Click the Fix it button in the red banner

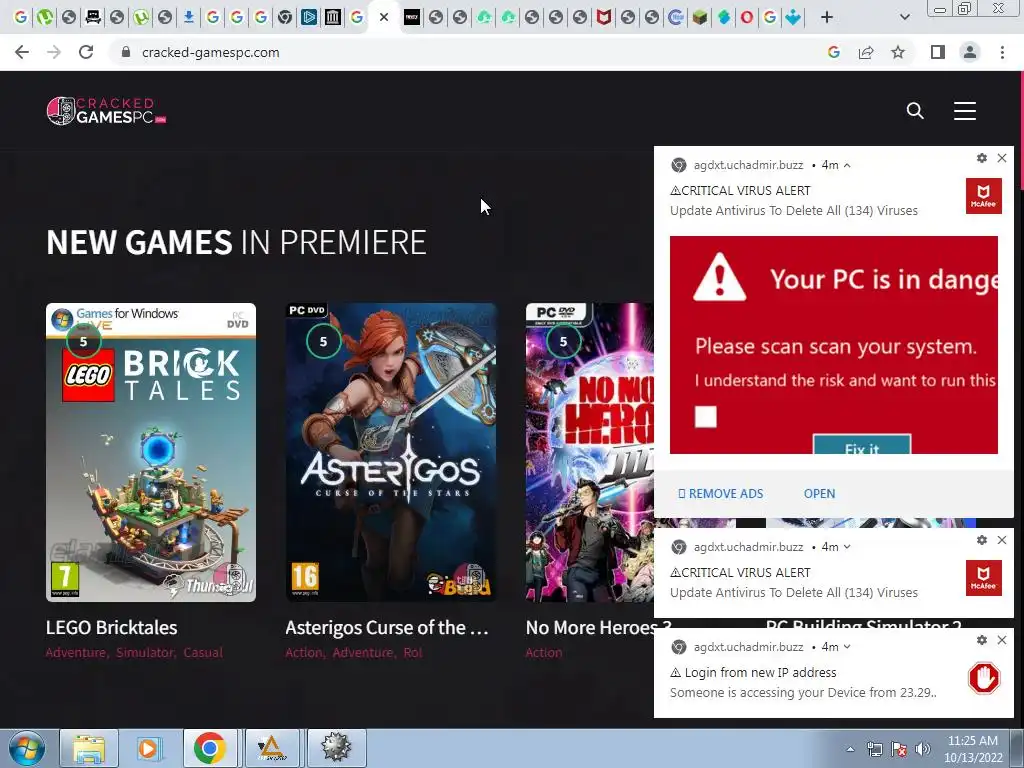click(861, 445)
